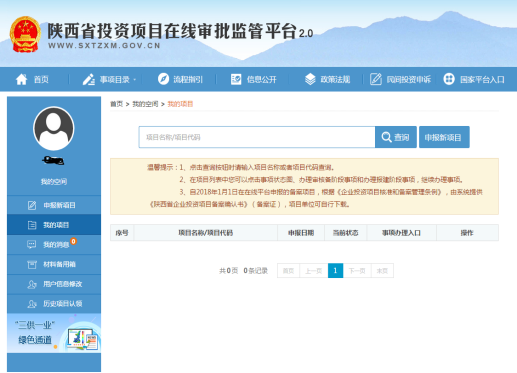This screenshot has height=373, width=517.
Task: Click the user icon beside 历史项目认领
Action: point(32,304)
